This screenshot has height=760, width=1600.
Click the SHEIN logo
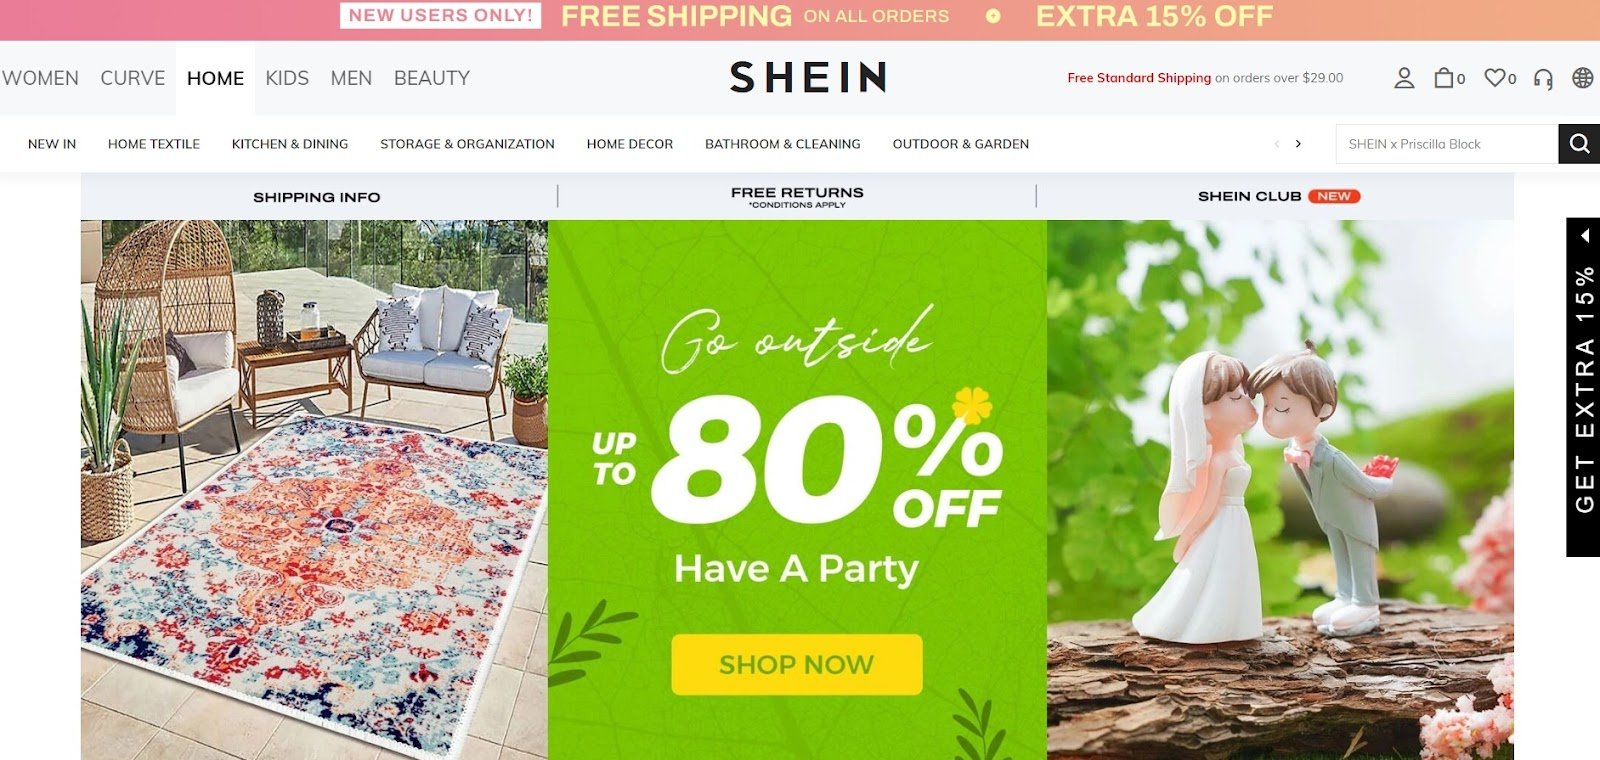(808, 77)
